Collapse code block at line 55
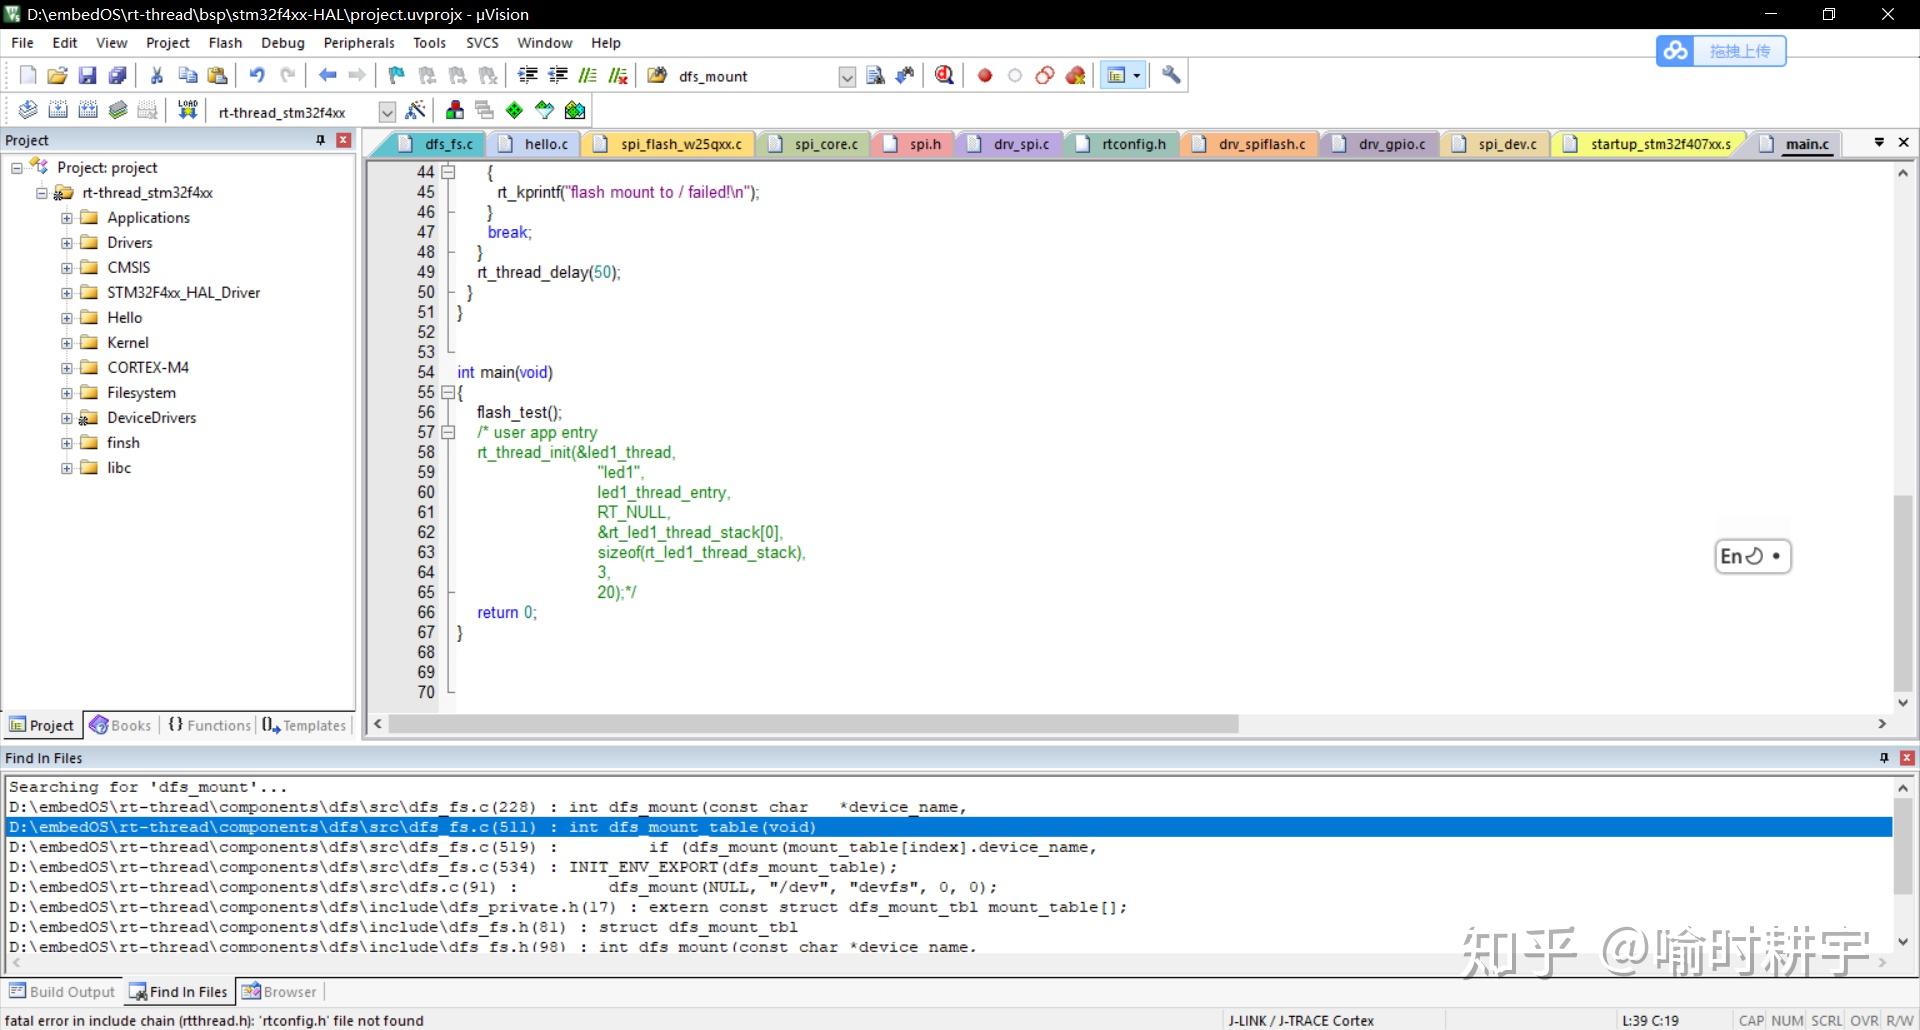 [448, 392]
